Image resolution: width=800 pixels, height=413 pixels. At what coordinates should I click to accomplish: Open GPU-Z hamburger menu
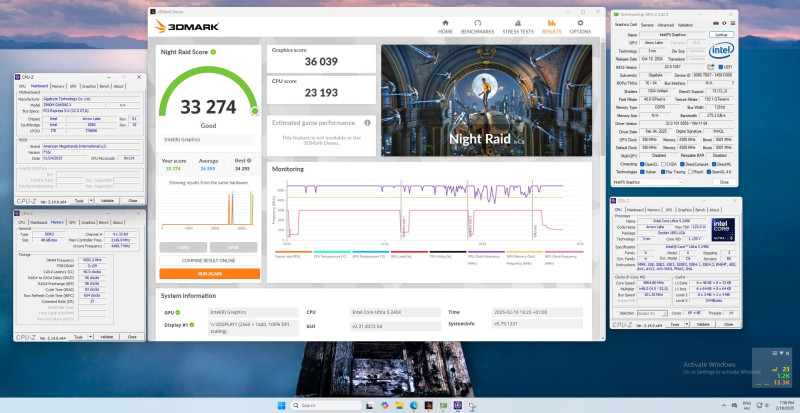click(x=732, y=23)
